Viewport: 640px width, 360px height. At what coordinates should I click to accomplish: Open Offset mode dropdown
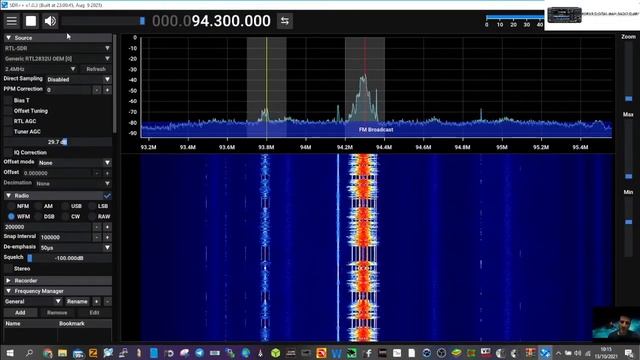(74, 163)
